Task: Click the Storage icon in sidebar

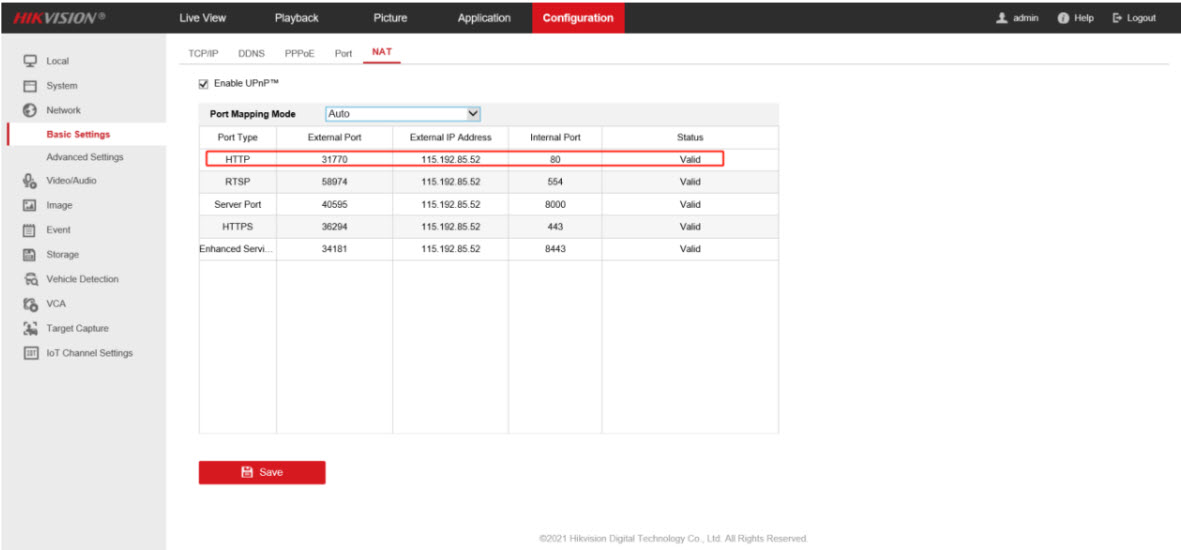Action: tap(30, 255)
